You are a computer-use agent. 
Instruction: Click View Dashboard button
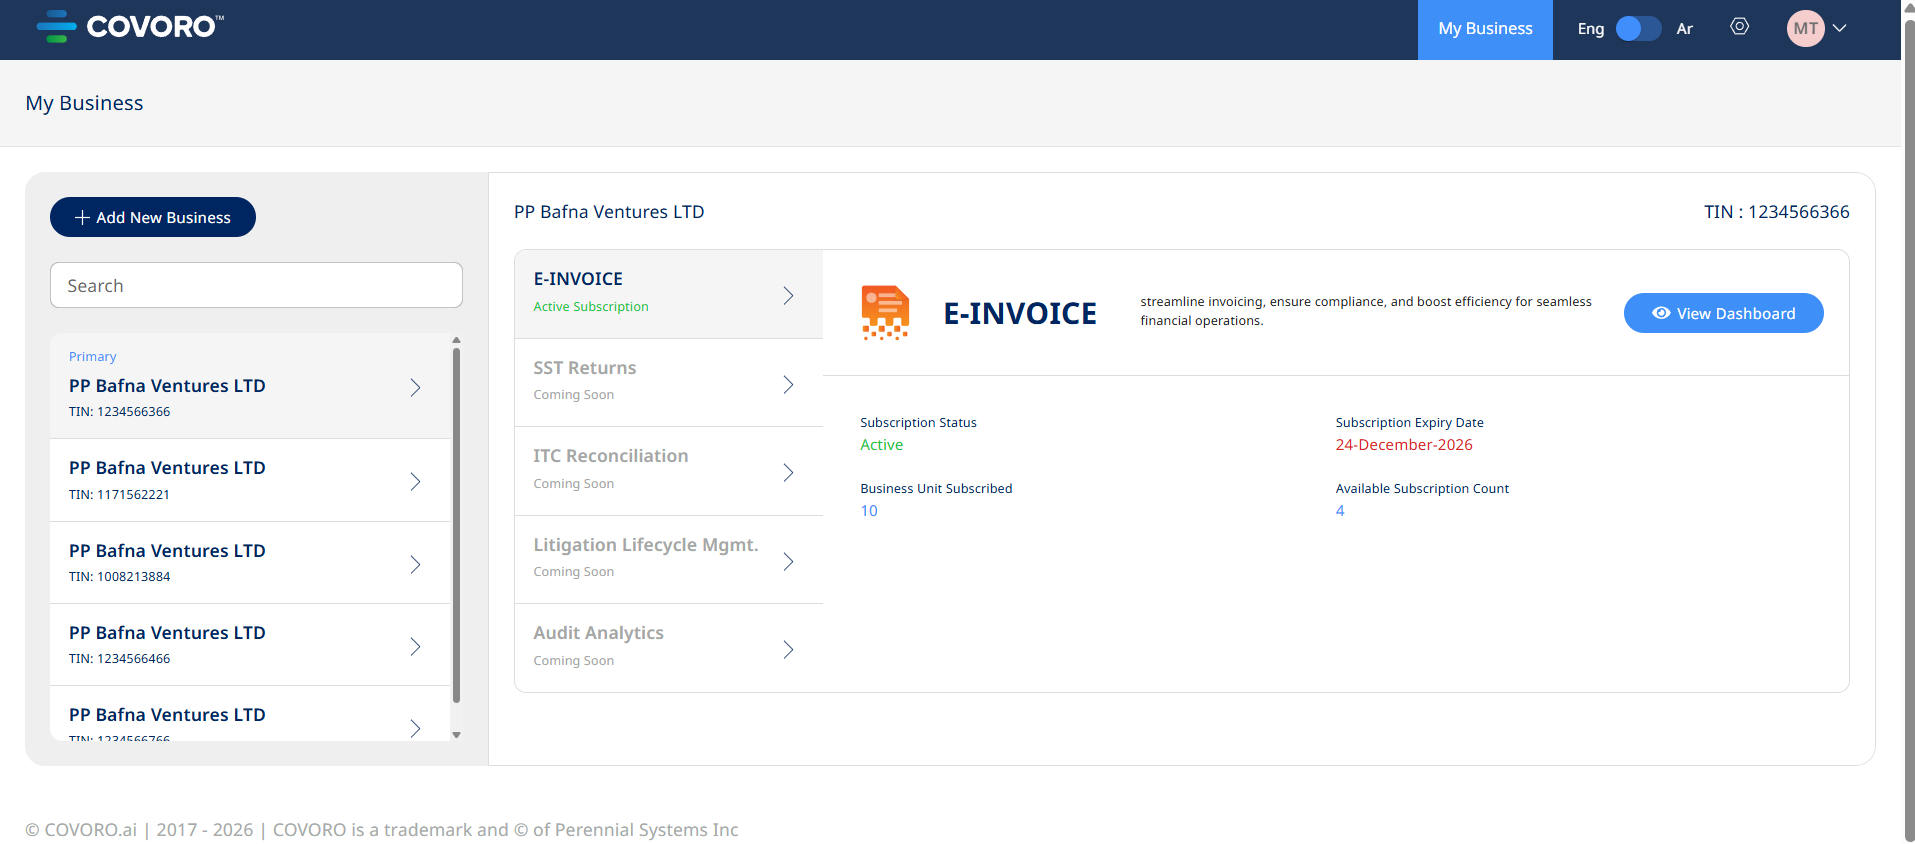[x=1724, y=313]
